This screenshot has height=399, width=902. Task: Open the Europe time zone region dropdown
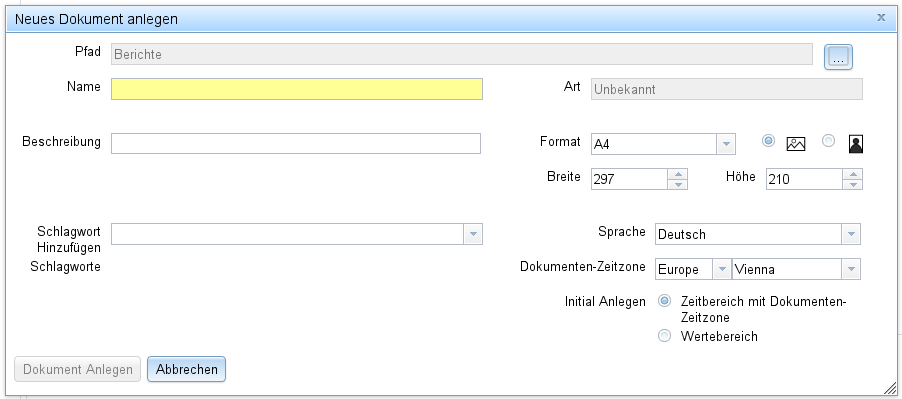point(721,269)
